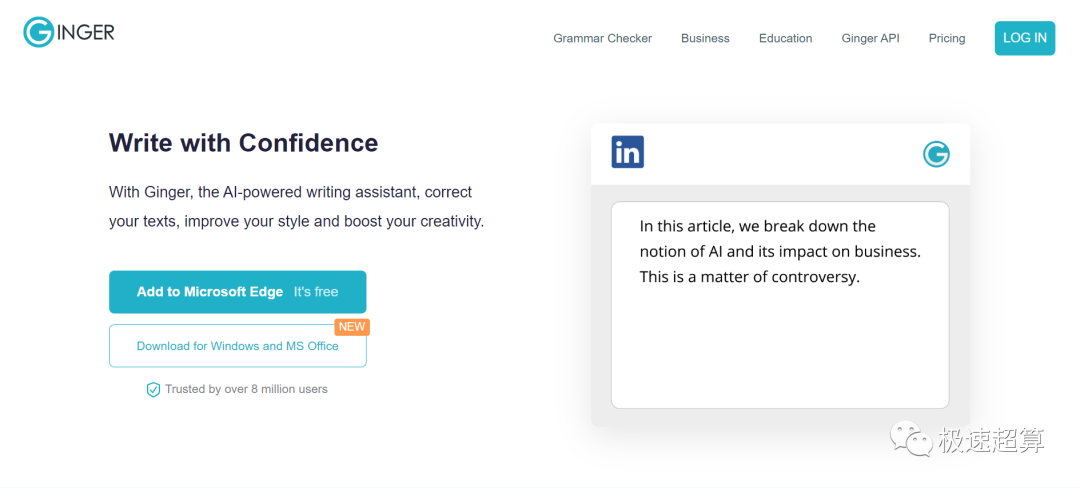Click the orange NEW badge
The width and height of the screenshot is (1080, 488).
(352, 327)
